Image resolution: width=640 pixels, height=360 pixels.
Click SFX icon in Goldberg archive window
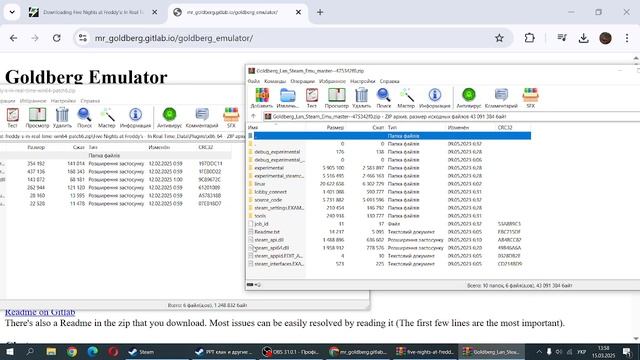tap(531, 98)
